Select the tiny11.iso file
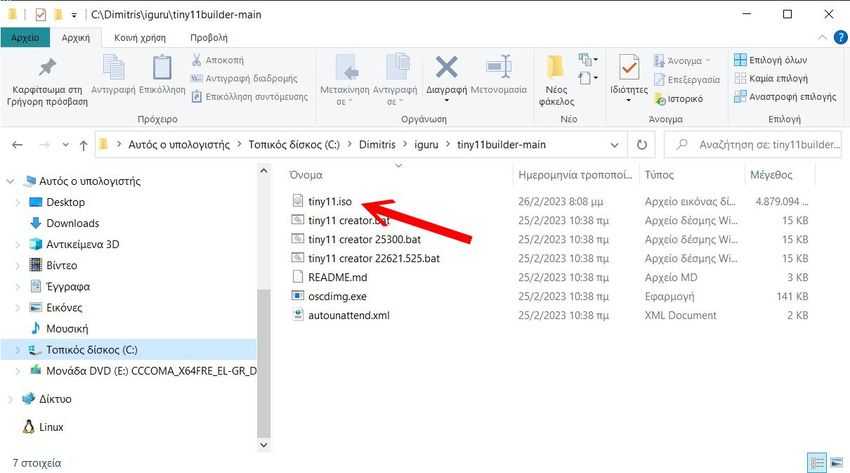The height and width of the screenshot is (473, 850). point(330,202)
